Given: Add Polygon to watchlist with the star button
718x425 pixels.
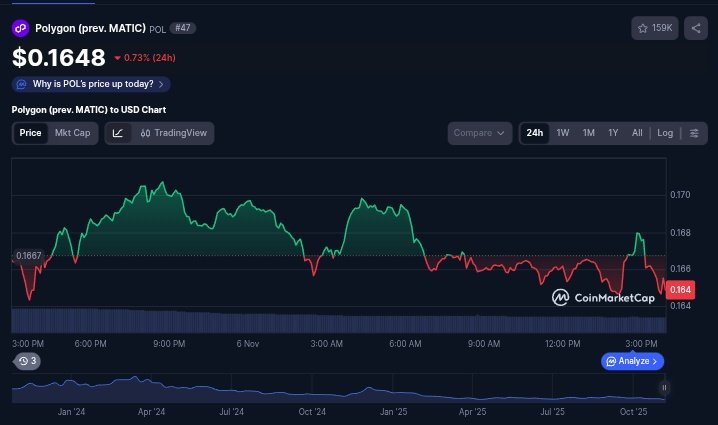Looking at the screenshot, I should [x=654, y=28].
